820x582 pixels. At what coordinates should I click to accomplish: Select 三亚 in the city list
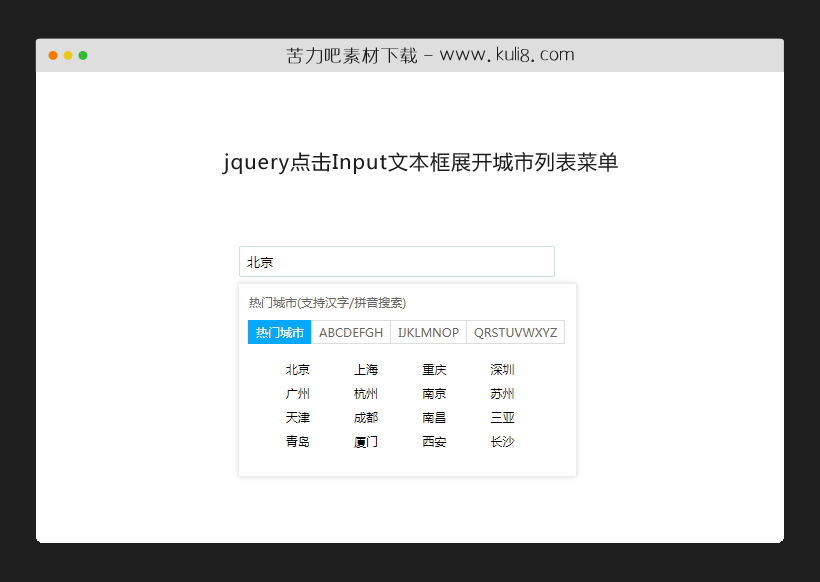(x=501, y=417)
